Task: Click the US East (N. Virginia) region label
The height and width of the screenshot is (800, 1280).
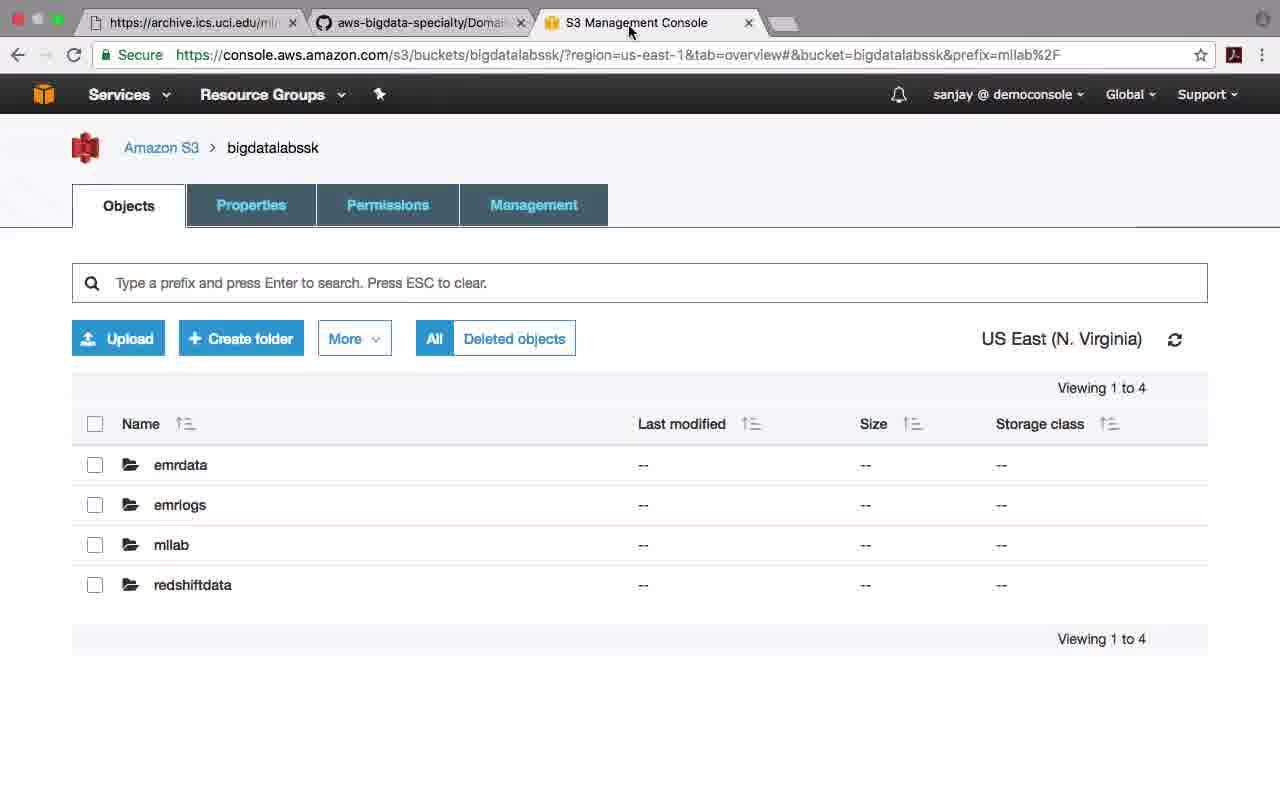Action: 1062,339
